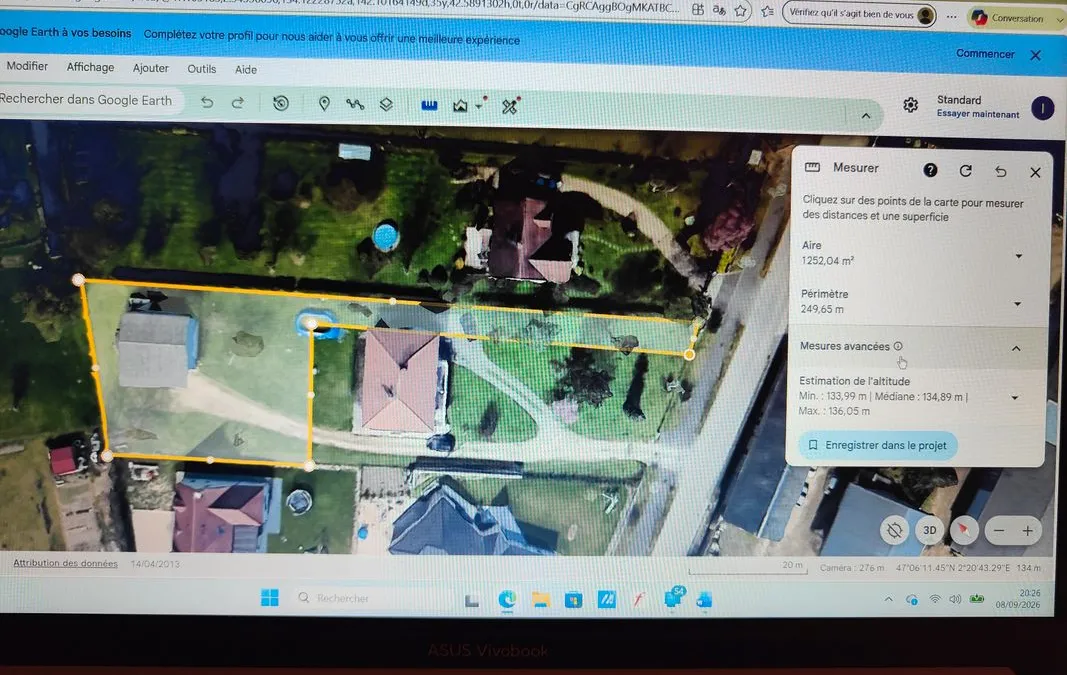Zoom out with the minus button
The image size is (1067, 675).
(x=999, y=530)
